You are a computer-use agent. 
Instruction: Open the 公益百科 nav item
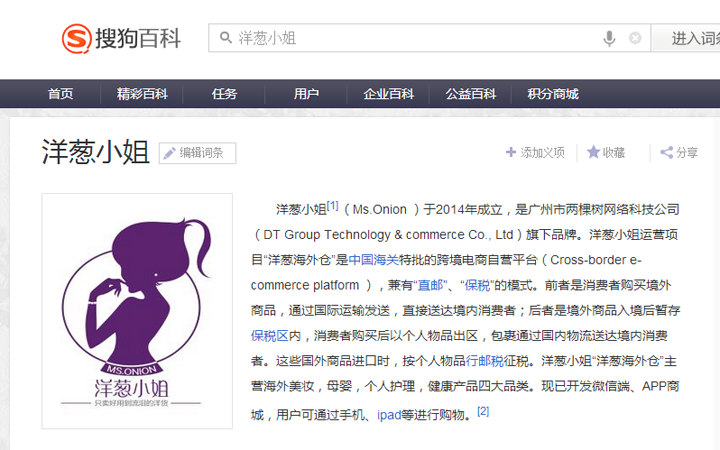click(x=471, y=94)
